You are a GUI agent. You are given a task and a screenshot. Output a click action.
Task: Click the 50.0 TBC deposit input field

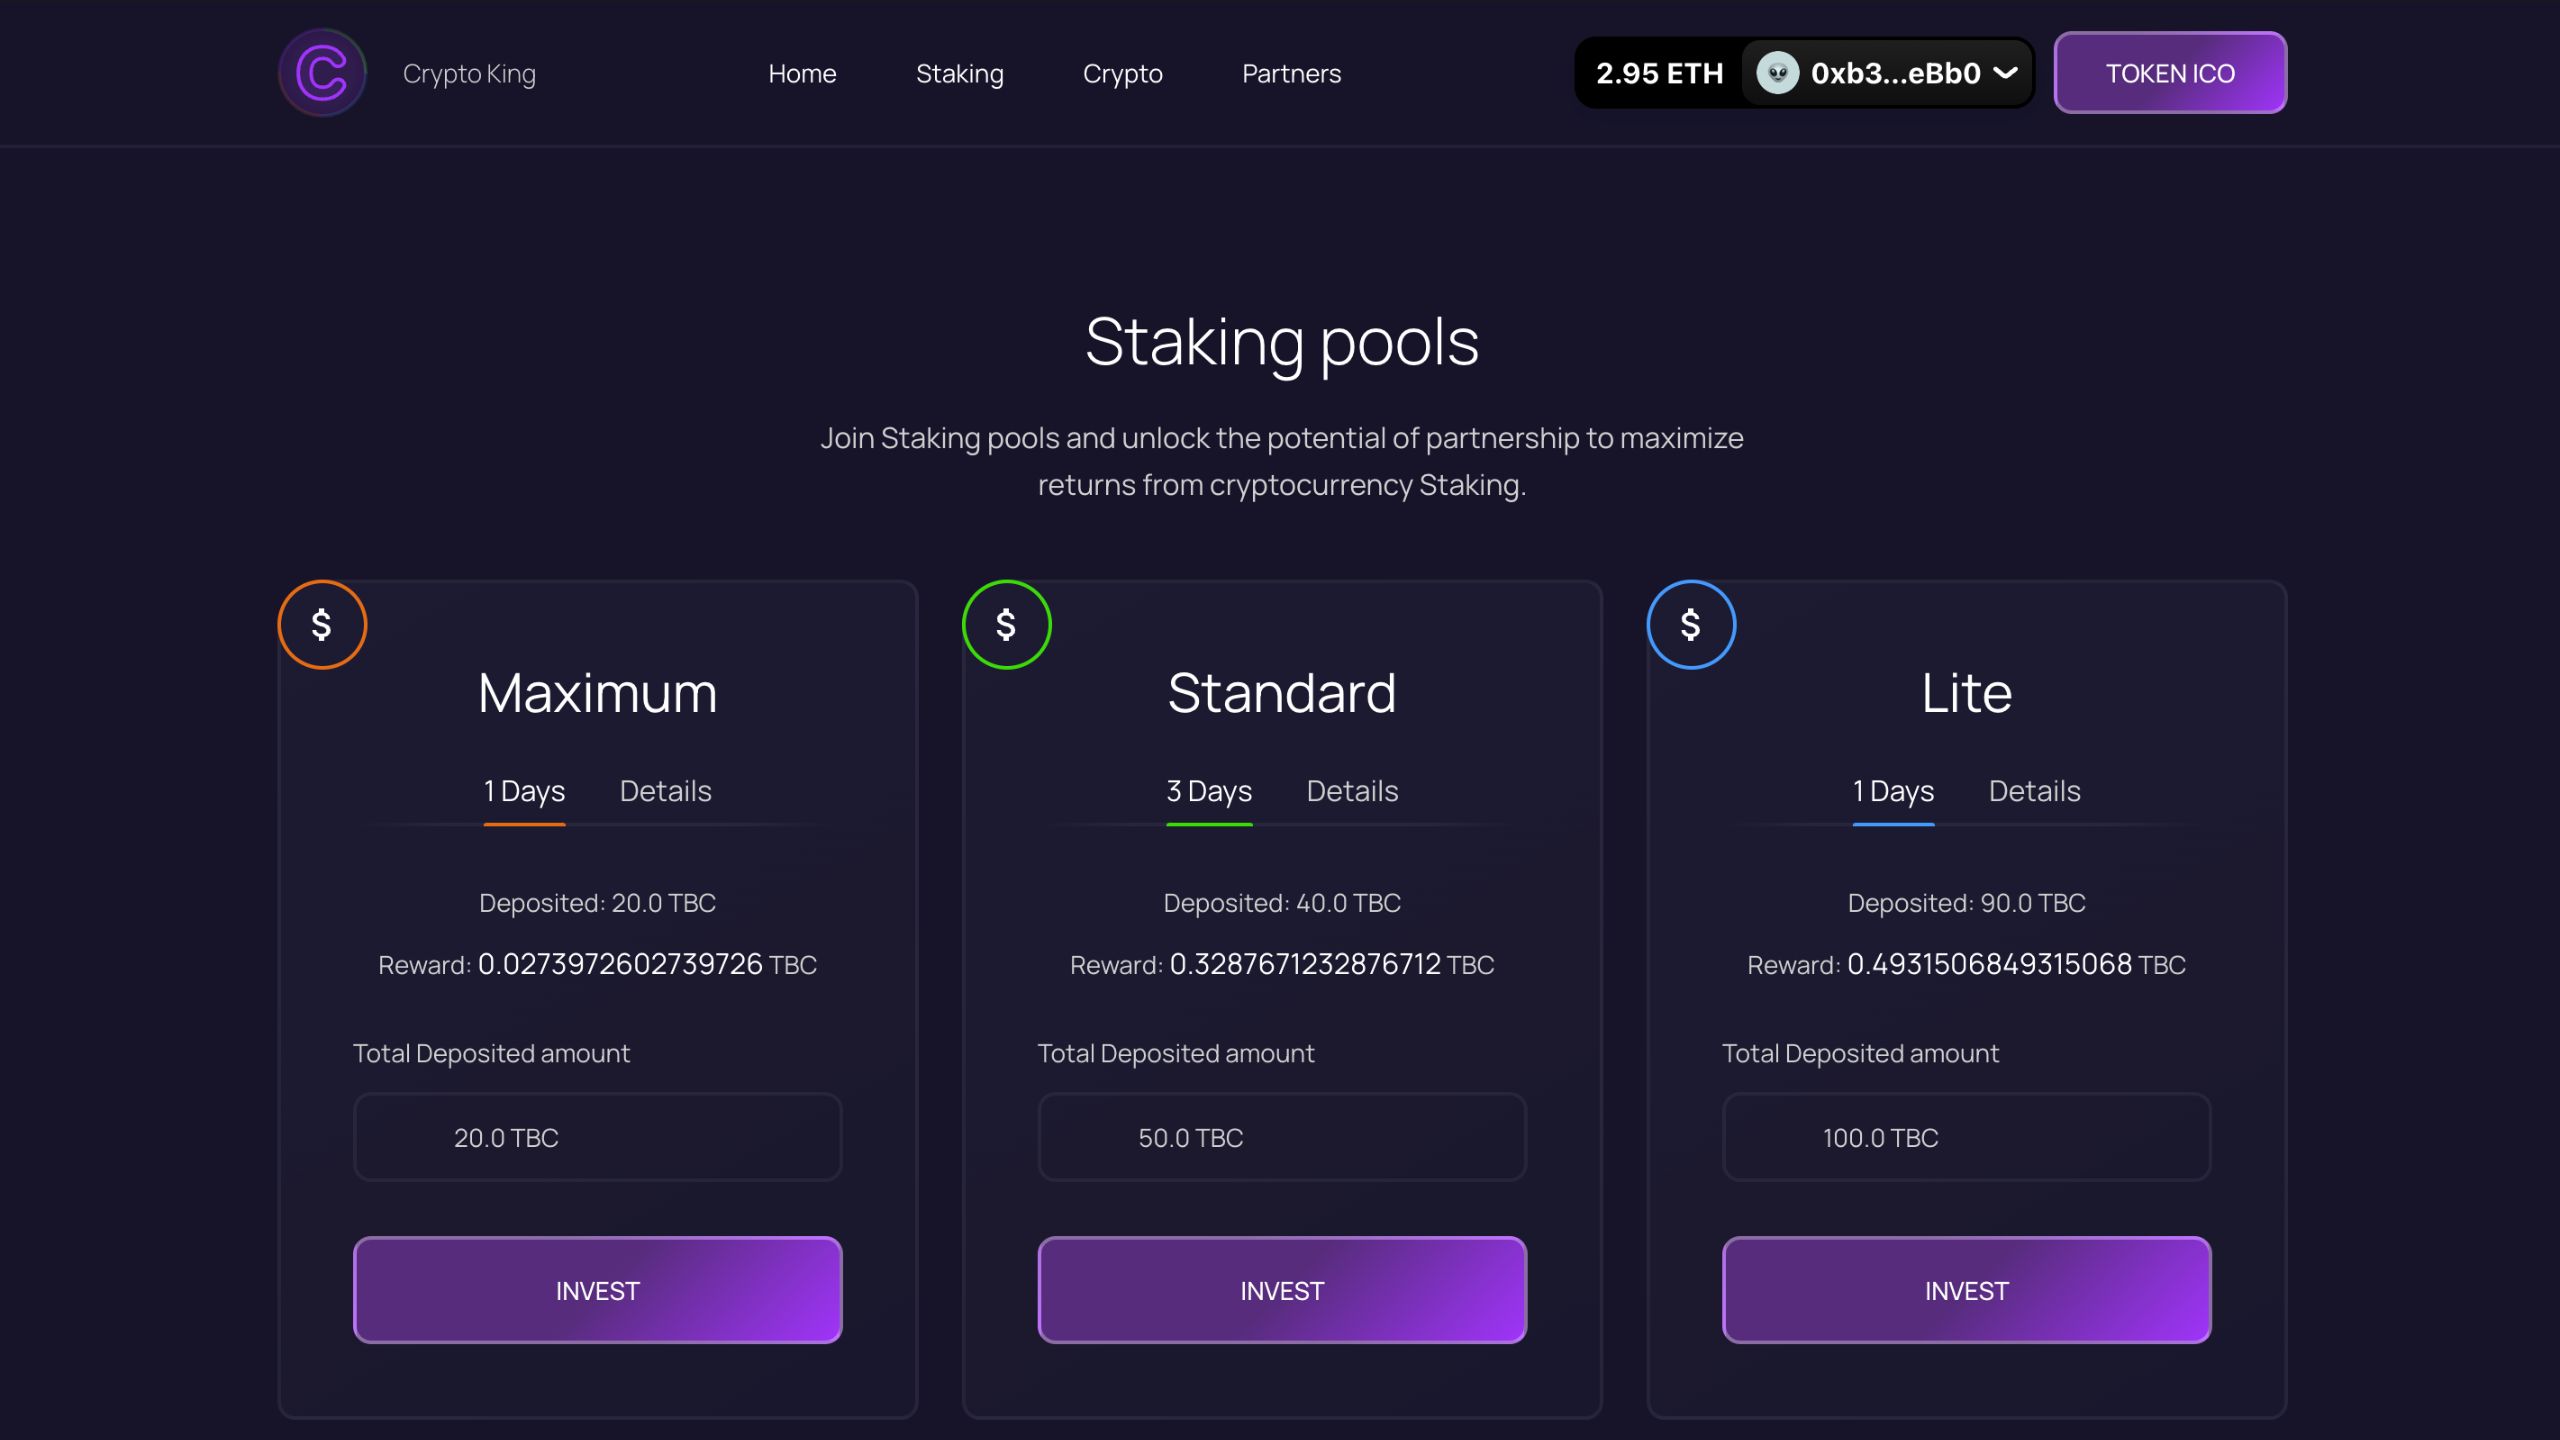[1282, 1137]
